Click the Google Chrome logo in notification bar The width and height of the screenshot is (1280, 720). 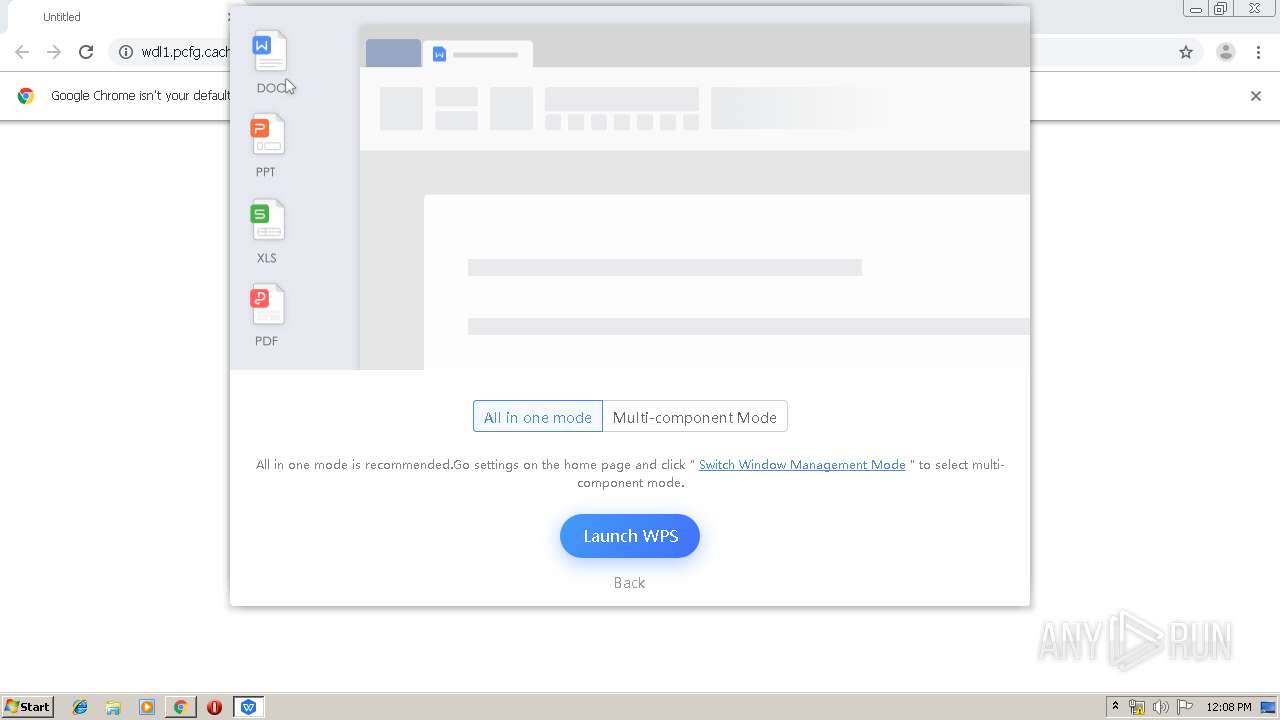pyautogui.click(x=26, y=96)
